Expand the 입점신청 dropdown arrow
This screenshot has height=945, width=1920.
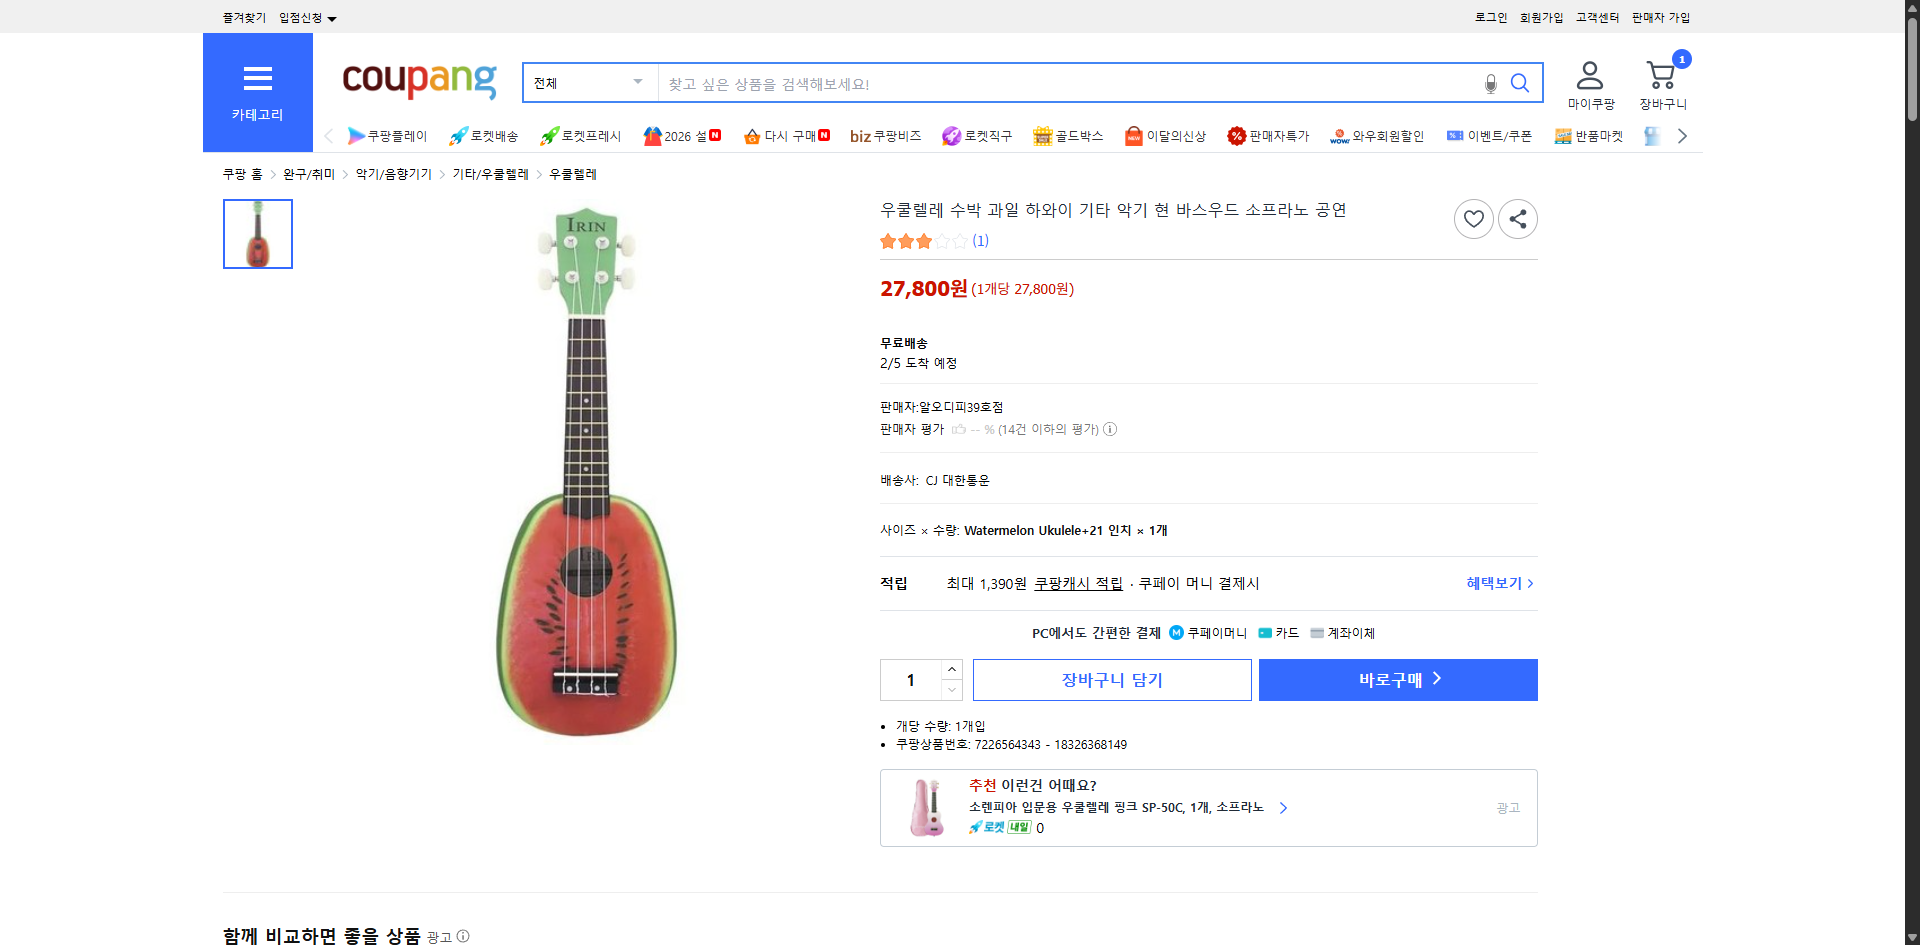point(333,17)
